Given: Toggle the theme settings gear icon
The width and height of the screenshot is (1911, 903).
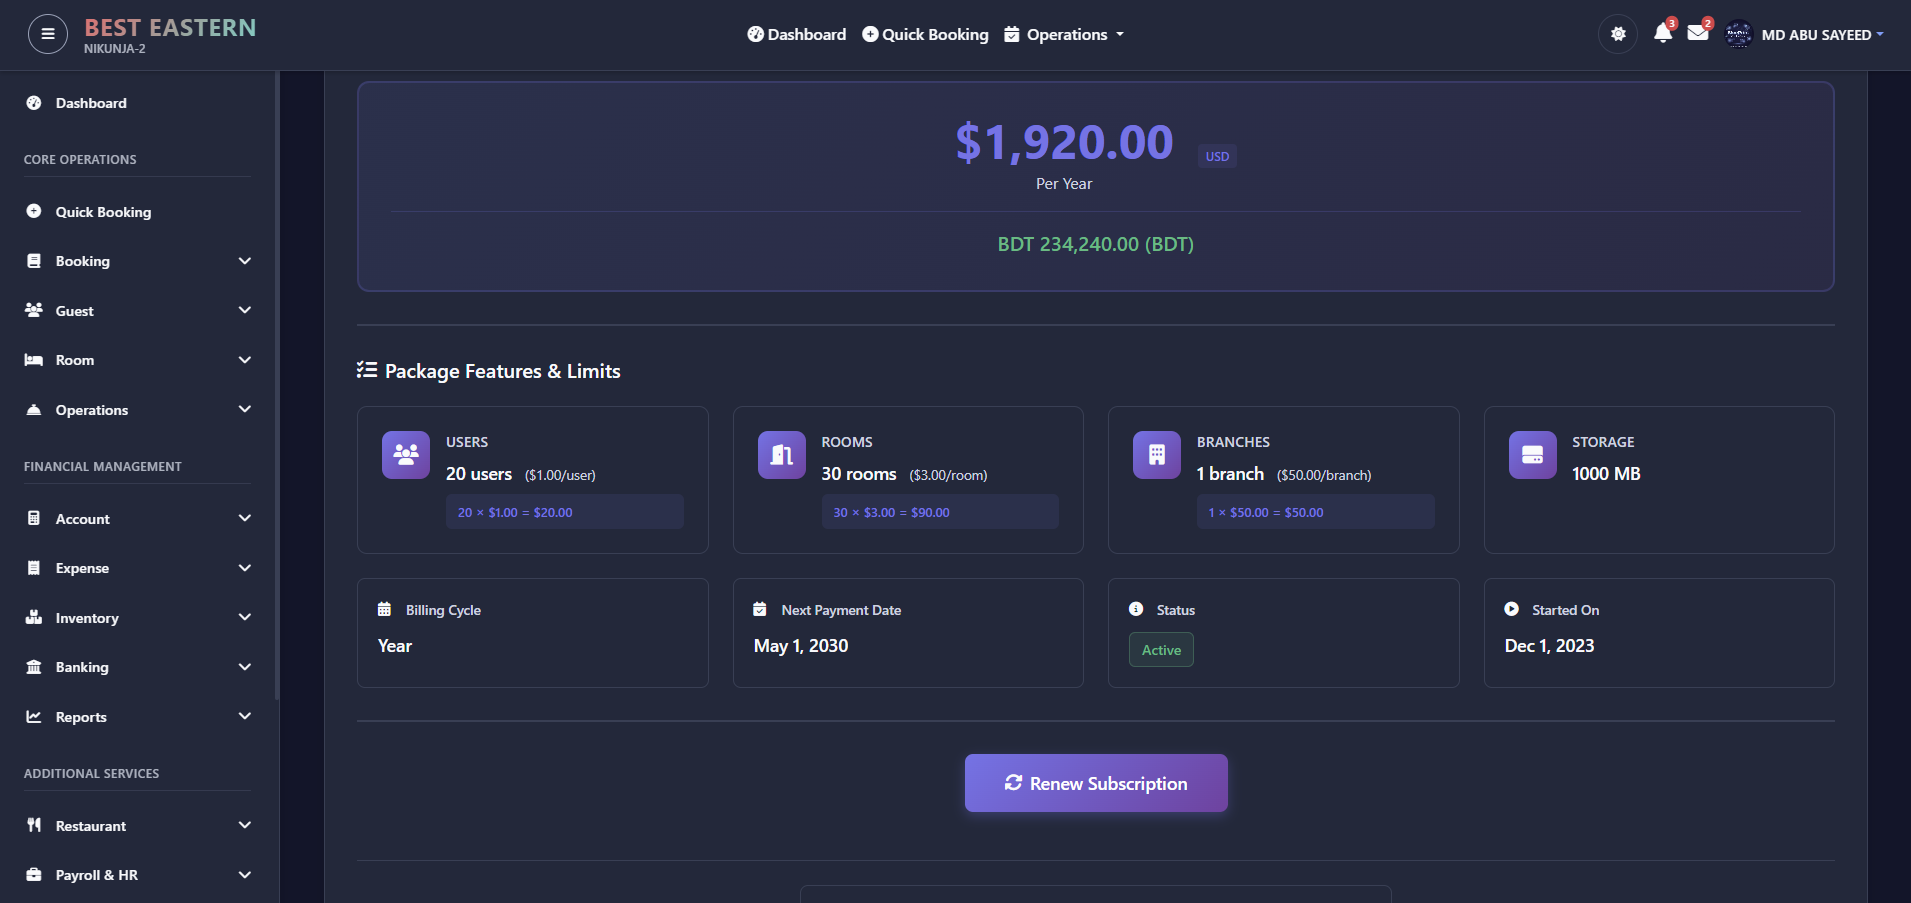Looking at the screenshot, I should (x=1617, y=34).
